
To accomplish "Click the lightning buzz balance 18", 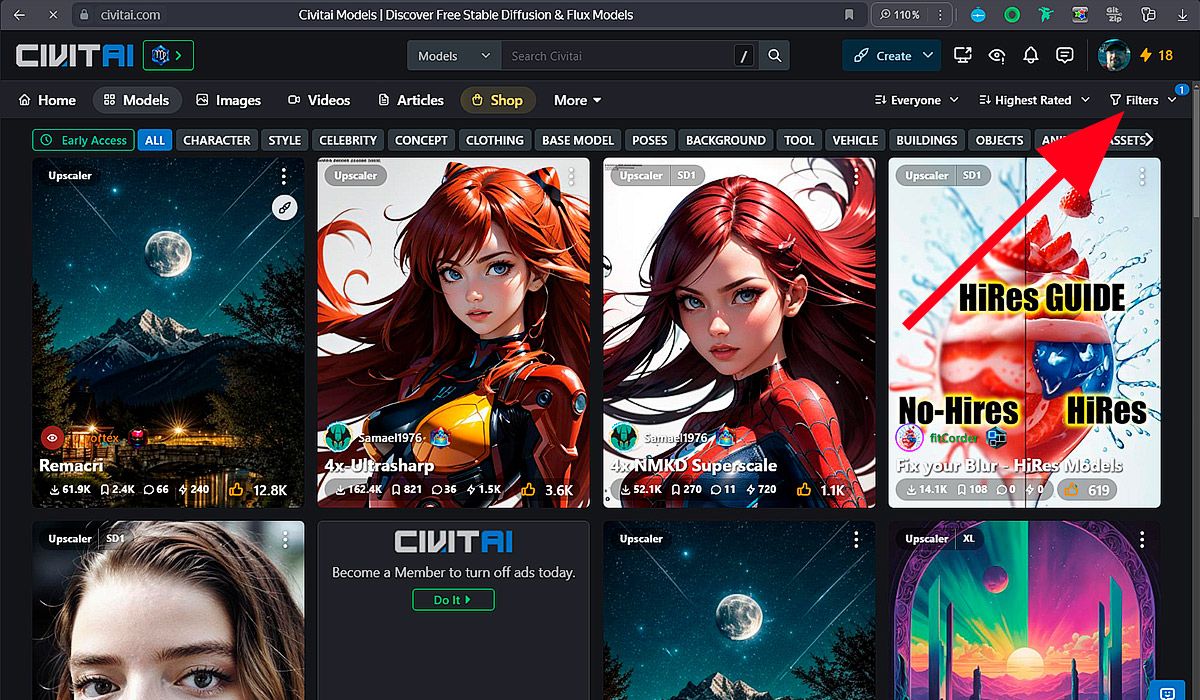I will click(1157, 56).
